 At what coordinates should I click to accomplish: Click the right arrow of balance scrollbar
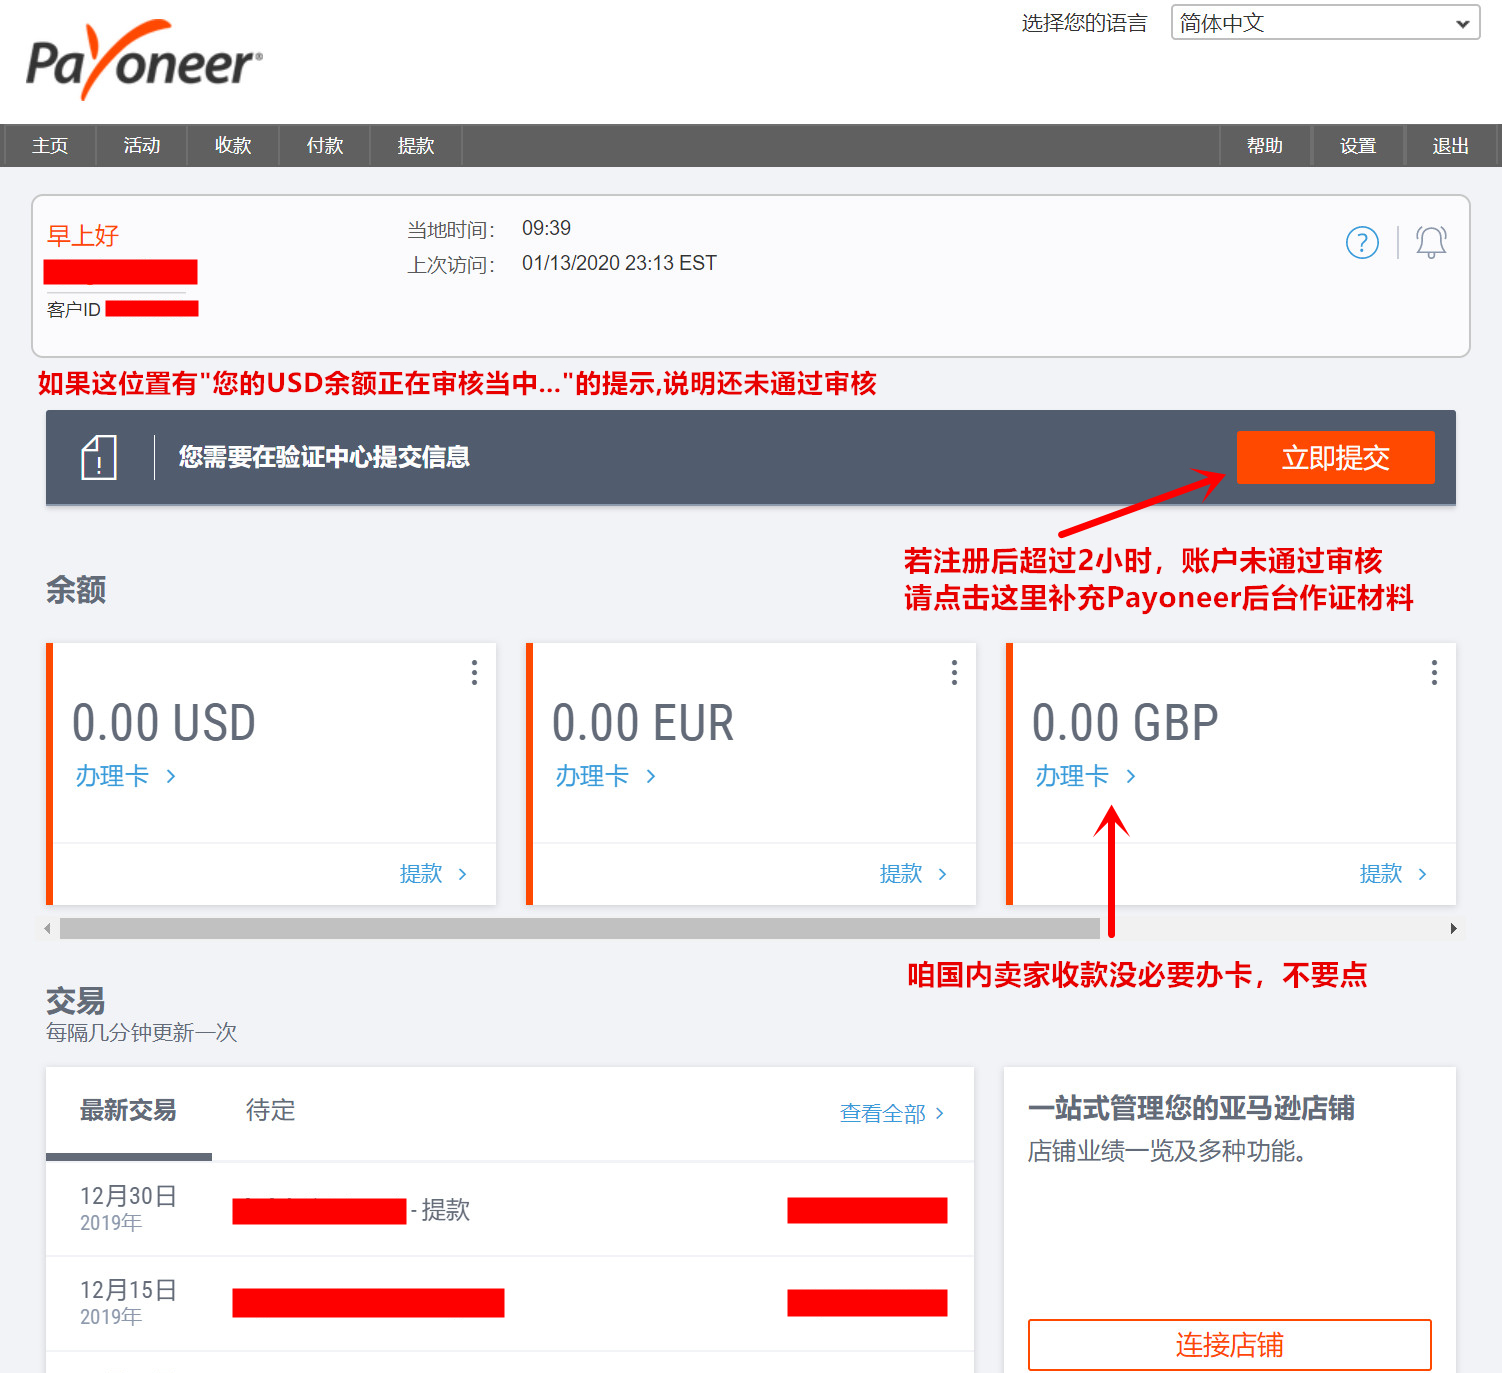point(1453,928)
